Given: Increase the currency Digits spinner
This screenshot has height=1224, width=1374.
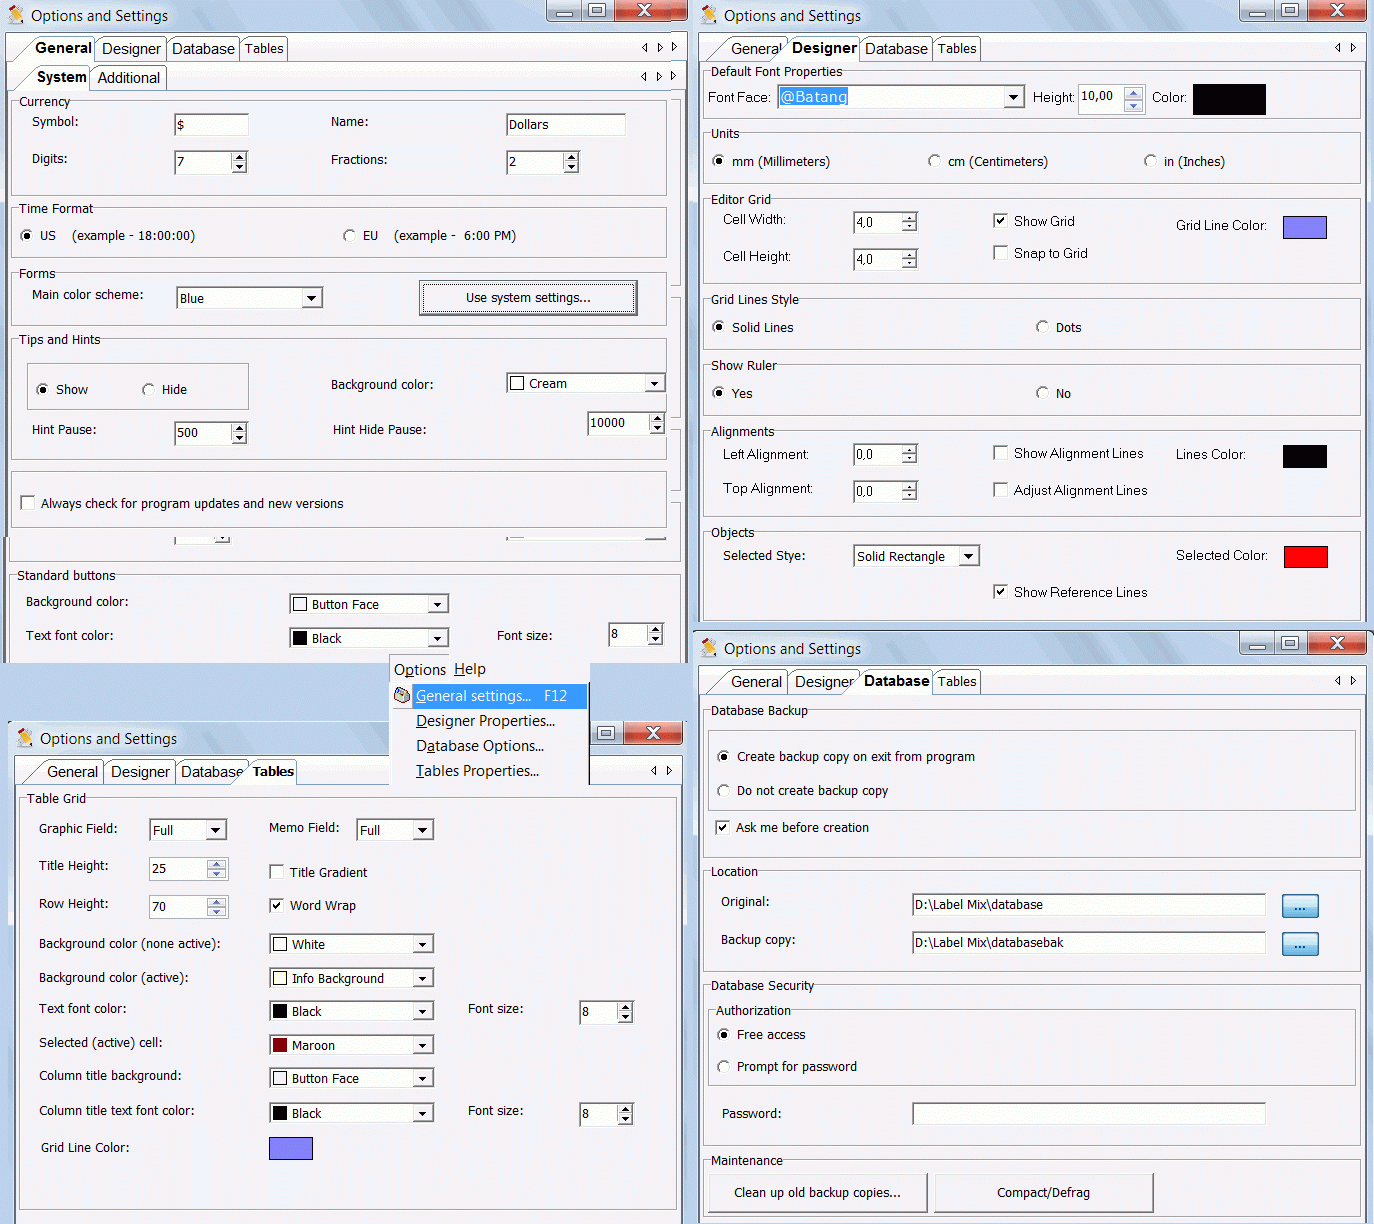Looking at the screenshot, I should [x=239, y=157].
